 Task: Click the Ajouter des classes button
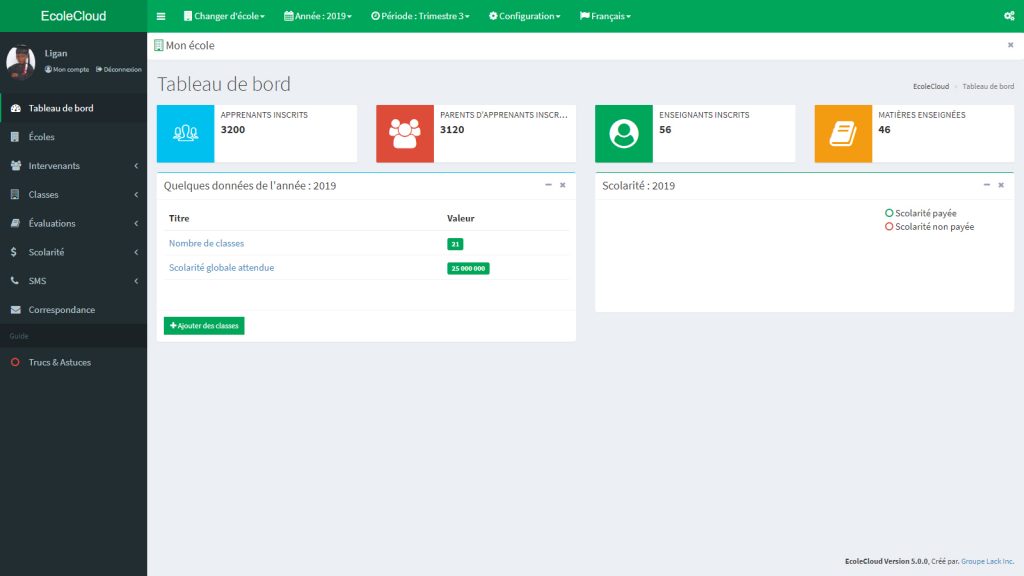203,325
